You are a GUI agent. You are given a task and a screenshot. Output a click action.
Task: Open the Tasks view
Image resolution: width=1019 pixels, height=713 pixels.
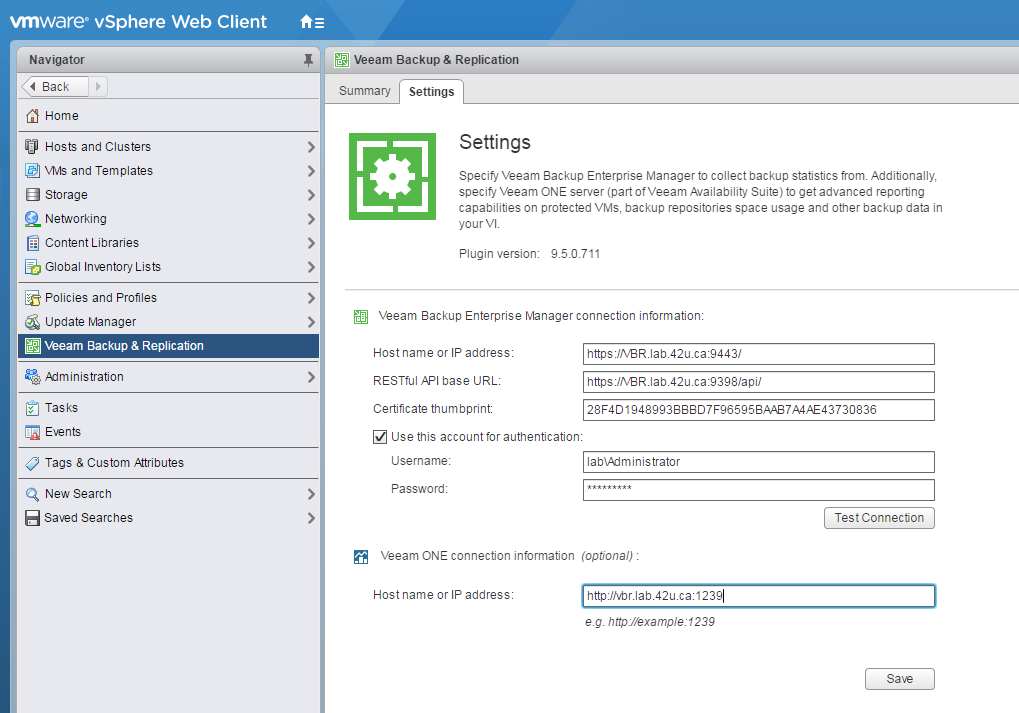63,407
